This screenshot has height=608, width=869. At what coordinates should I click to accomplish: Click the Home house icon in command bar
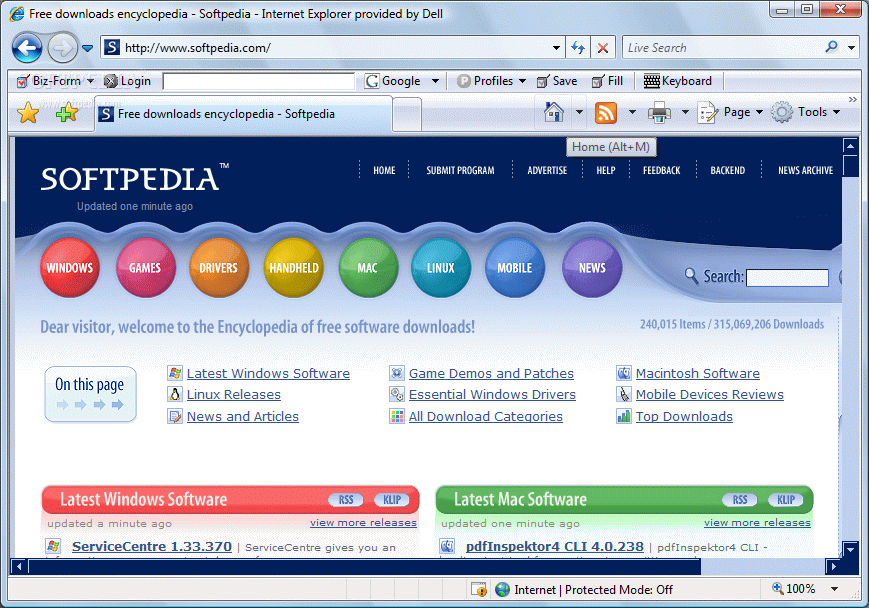553,112
